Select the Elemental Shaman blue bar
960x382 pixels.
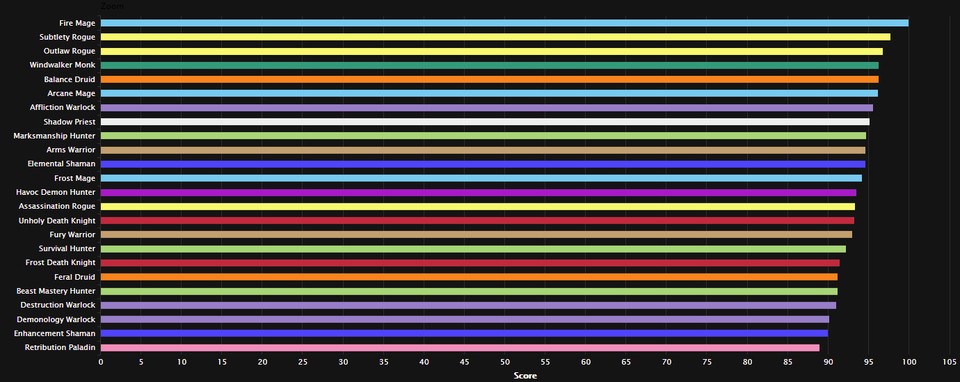[483, 164]
